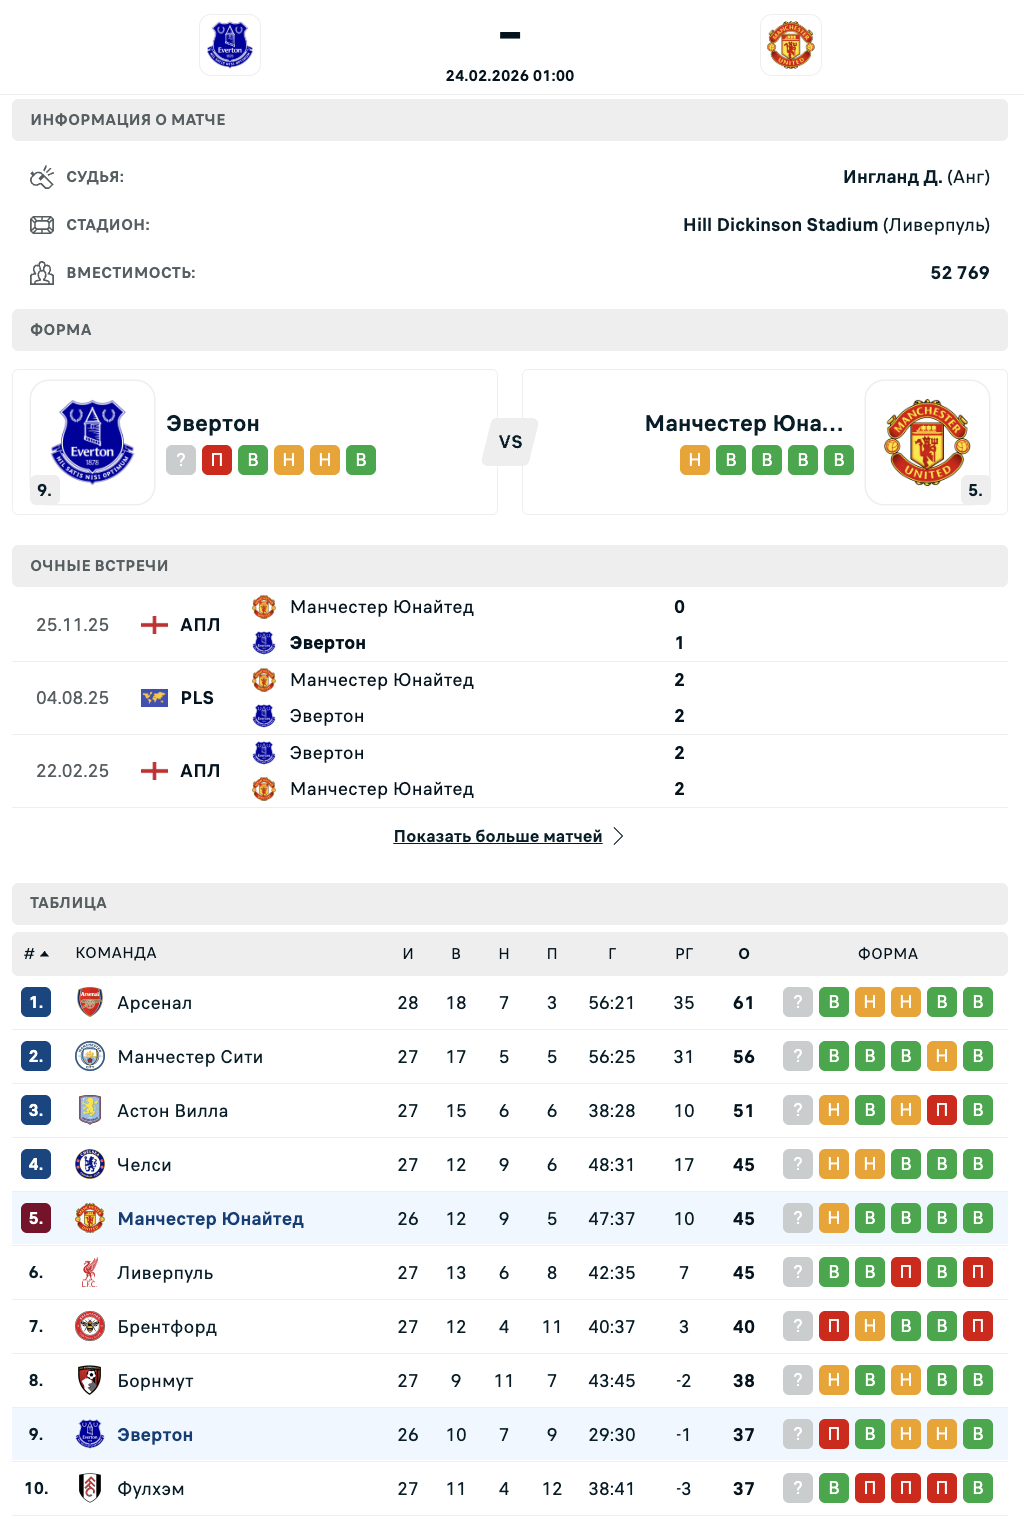1024x1516 pixels.
Task: Open the large Manchester United logo in the form section
Action: point(927,441)
